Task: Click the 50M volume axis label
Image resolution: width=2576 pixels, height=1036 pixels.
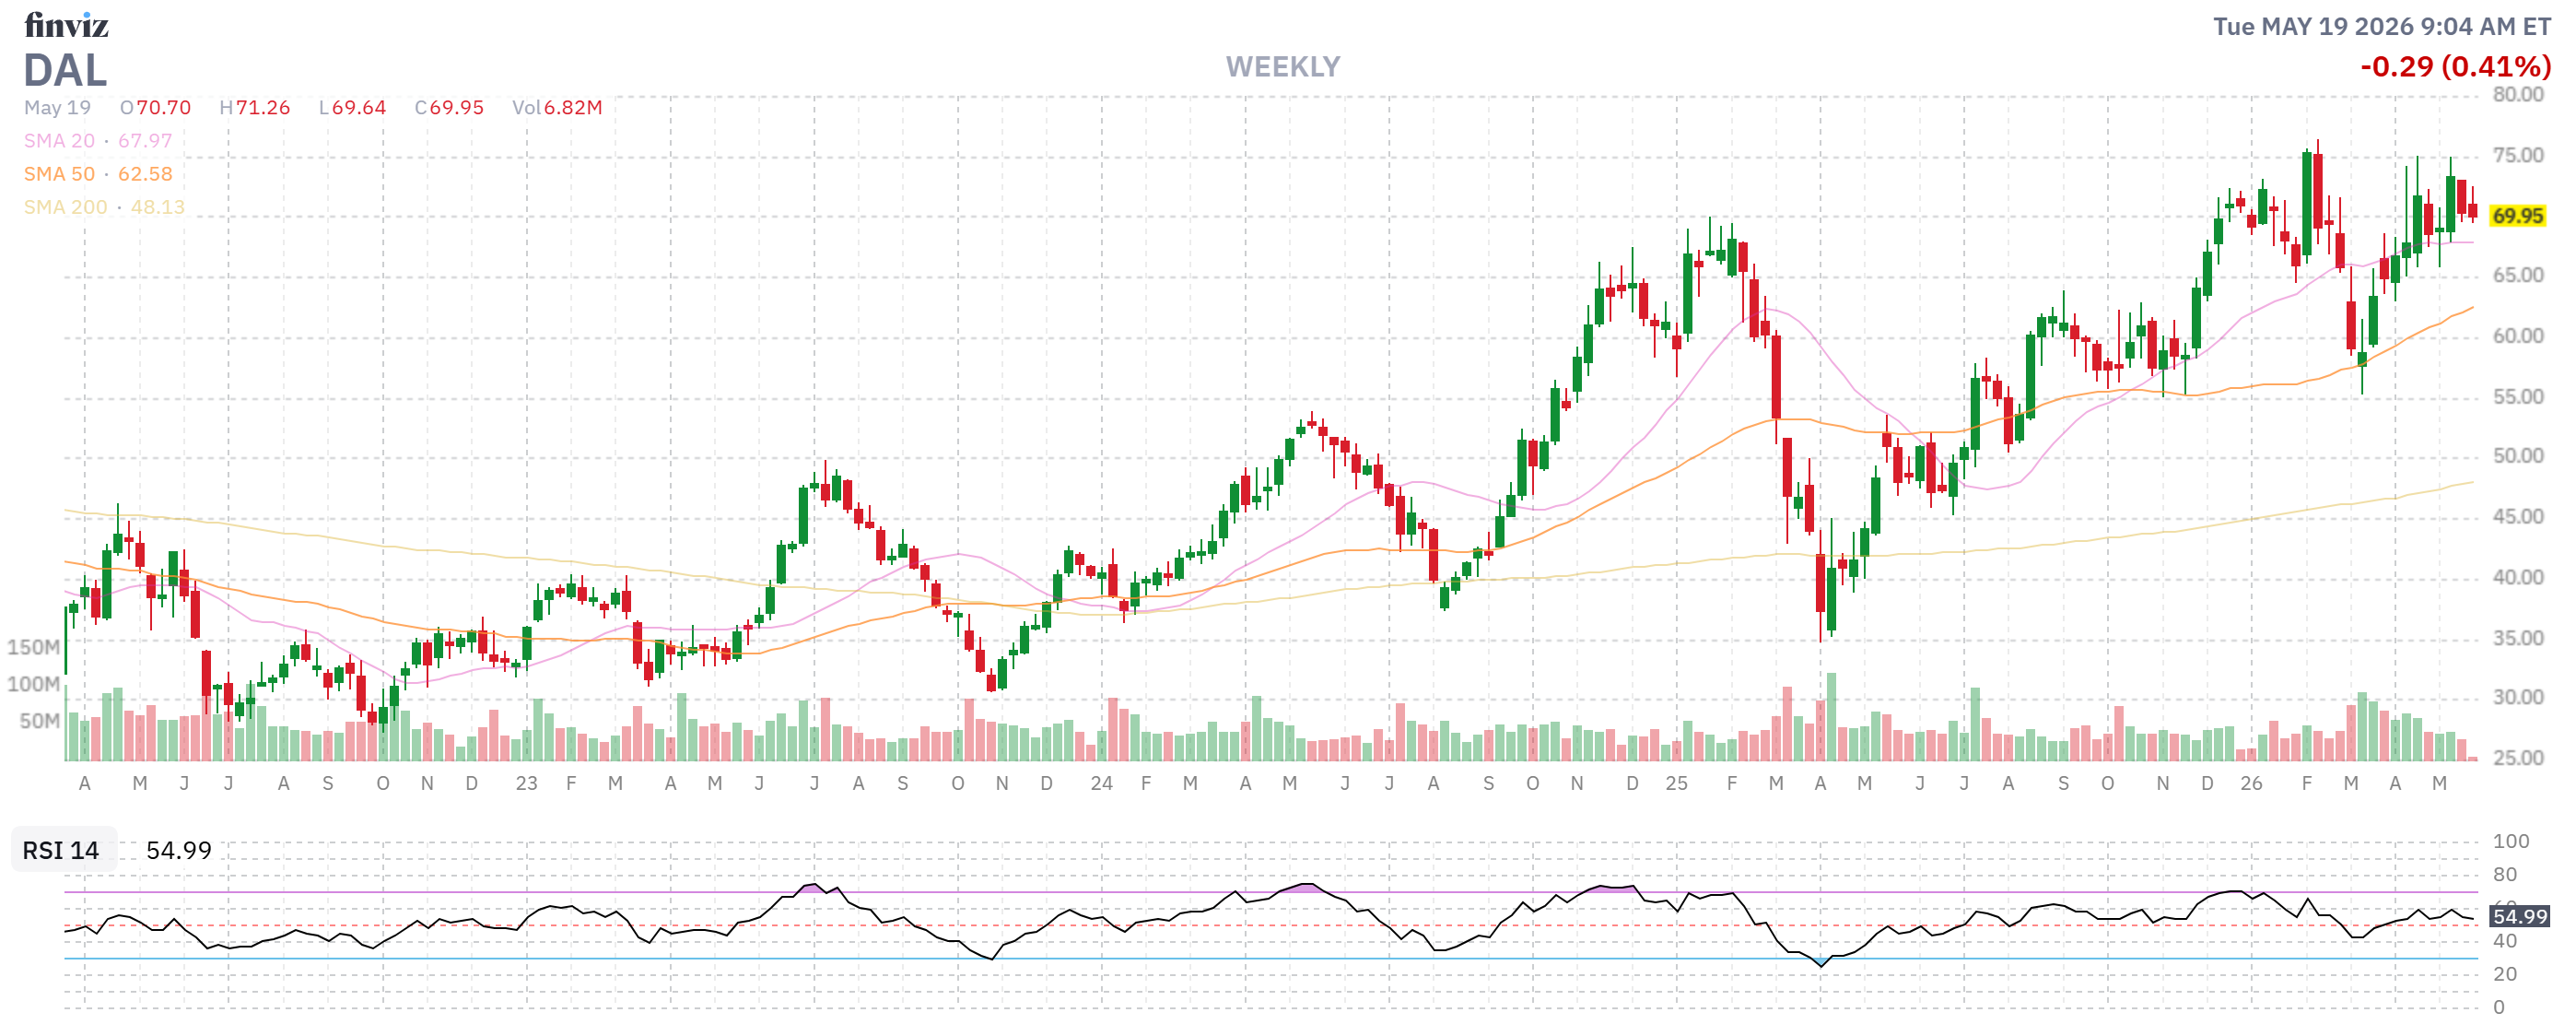Action: click(x=39, y=721)
